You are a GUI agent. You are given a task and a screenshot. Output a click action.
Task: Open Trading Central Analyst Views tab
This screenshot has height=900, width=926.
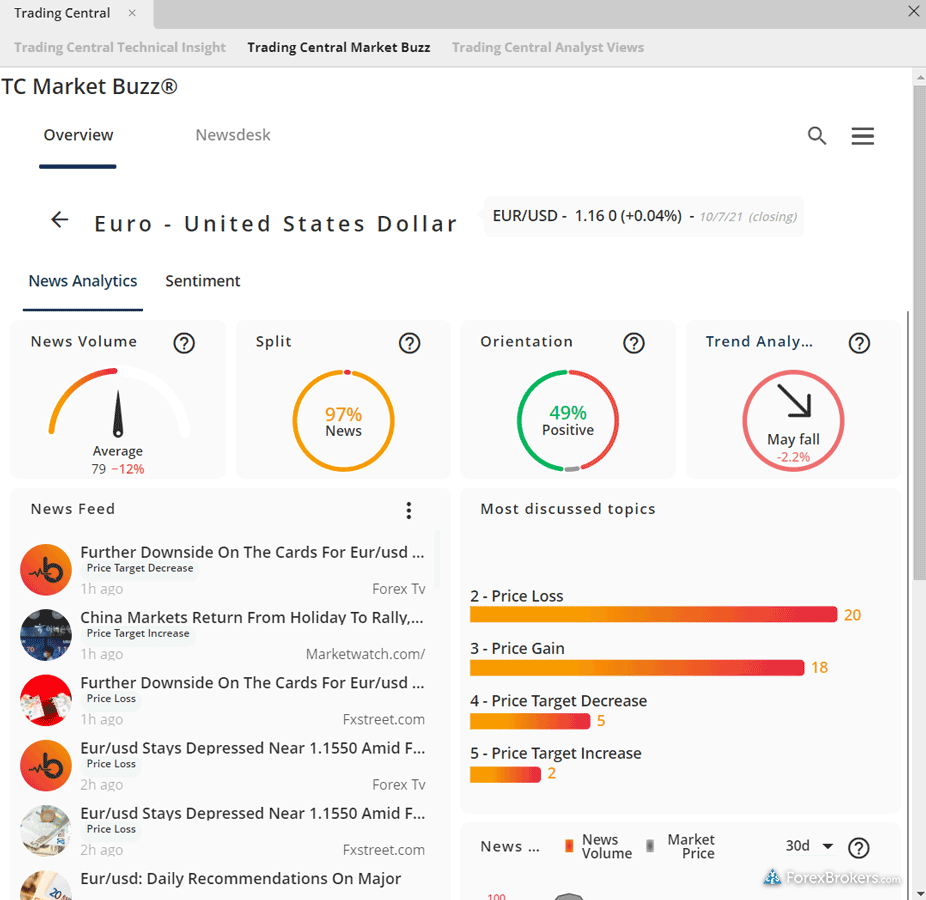click(547, 47)
